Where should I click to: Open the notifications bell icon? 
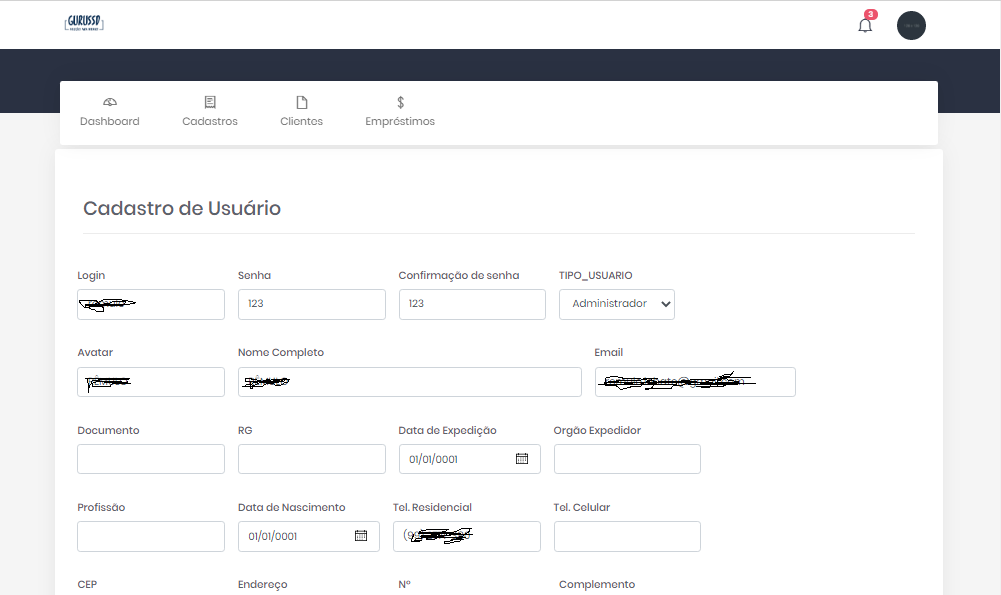(865, 25)
